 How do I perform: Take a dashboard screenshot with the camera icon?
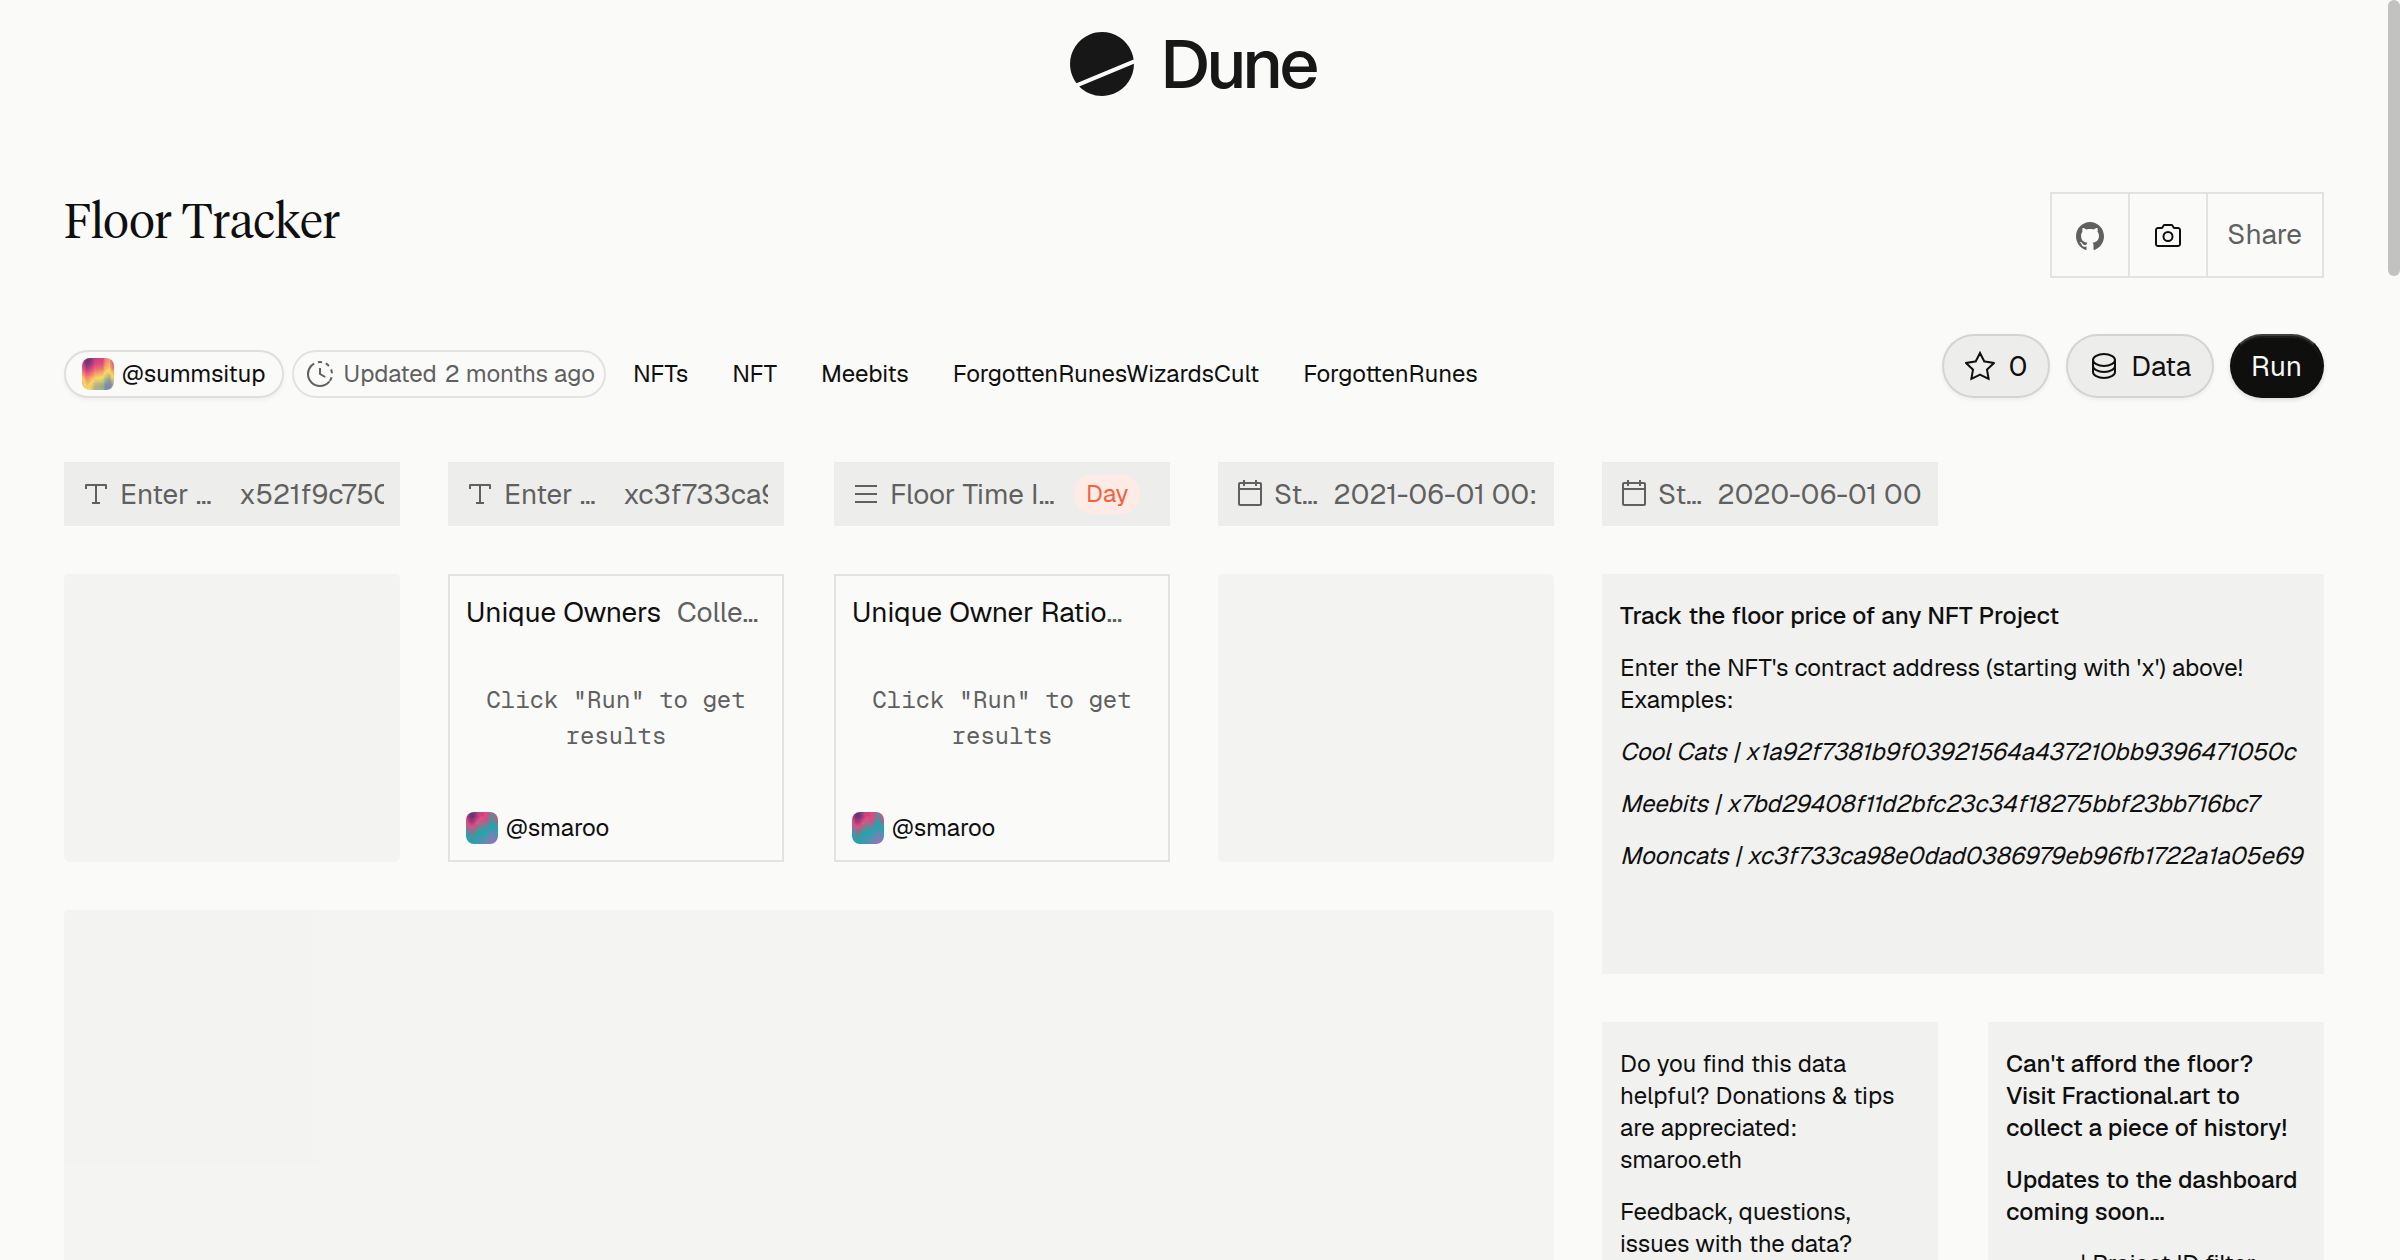[2167, 235]
